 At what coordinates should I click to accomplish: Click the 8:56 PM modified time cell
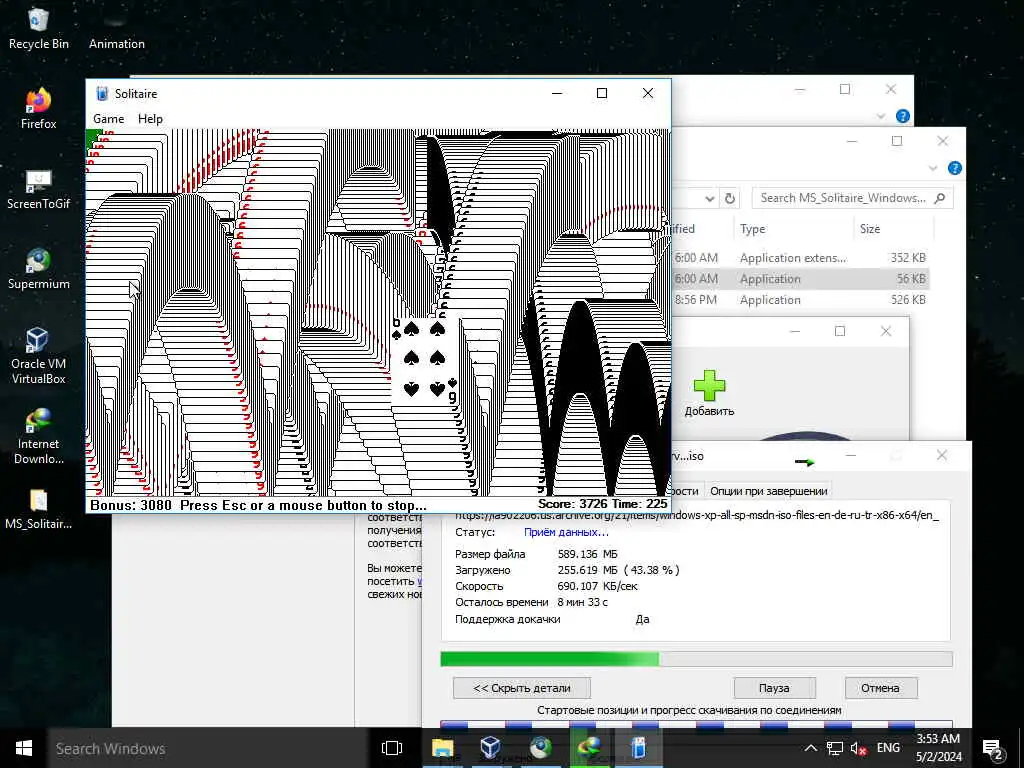click(696, 300)
